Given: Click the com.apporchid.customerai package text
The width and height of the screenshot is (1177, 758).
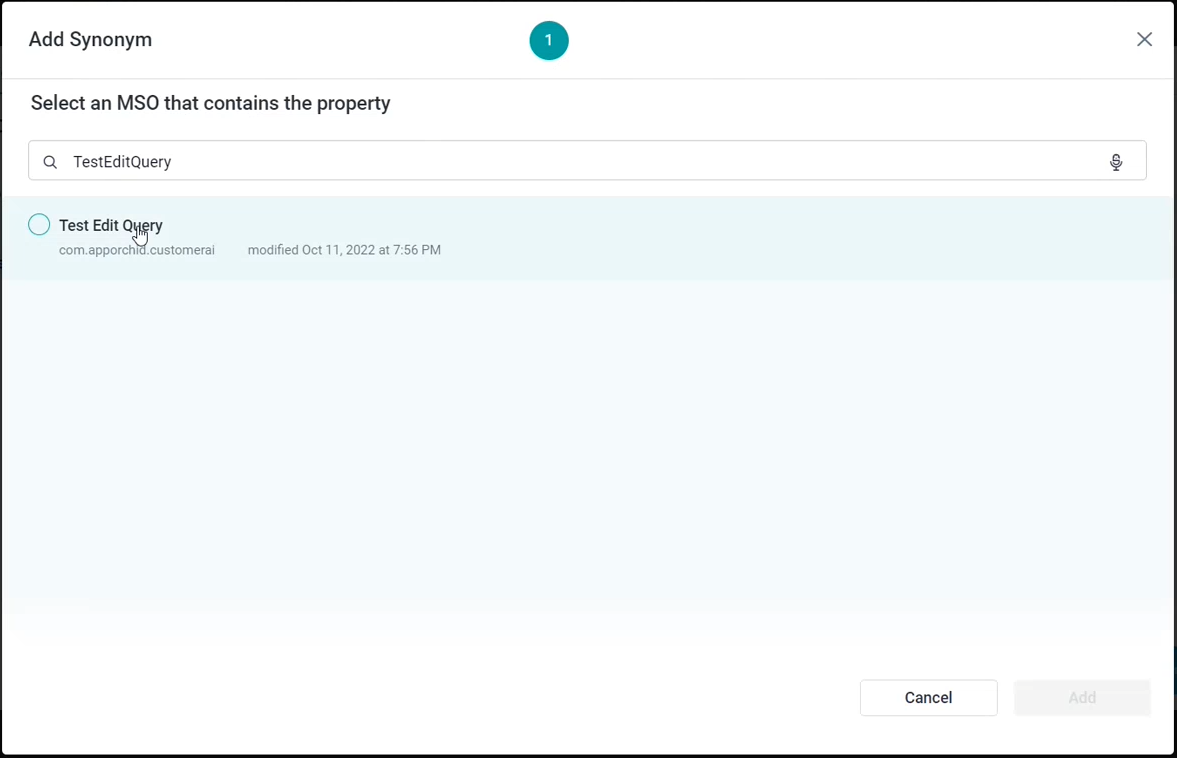Looking at the screenshot, I should pyautogui.click(x=137, y=250).
